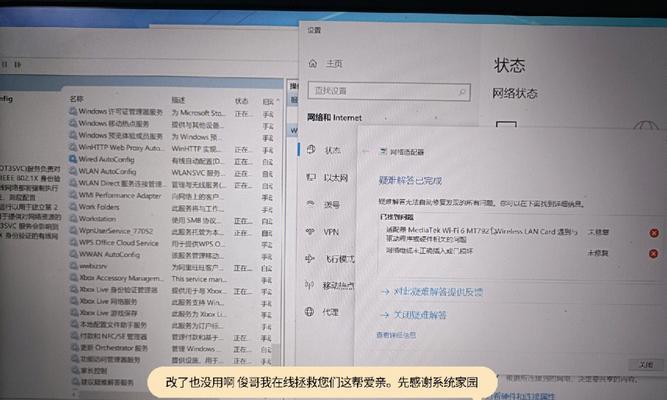Click the 网络和 Internet heading in Settings sidebar
This screenshot has height=400, width=667.
[334, 117]
